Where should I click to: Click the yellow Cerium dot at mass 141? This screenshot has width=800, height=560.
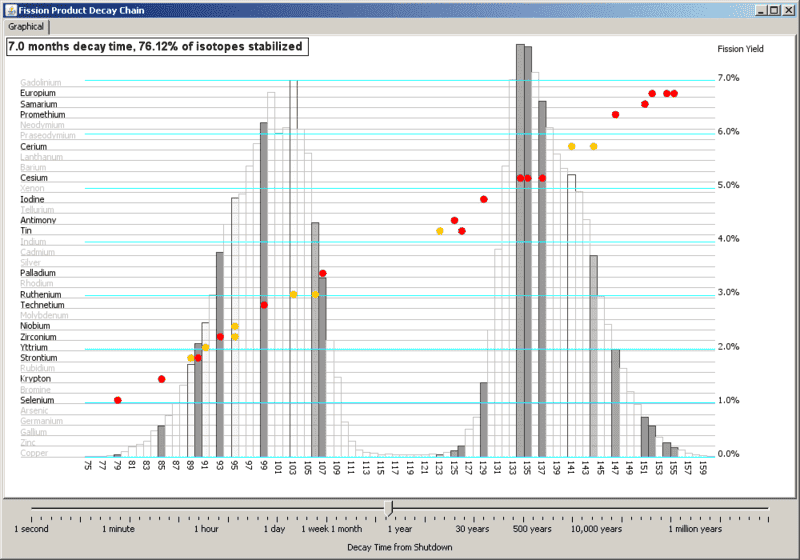point(571,146)
